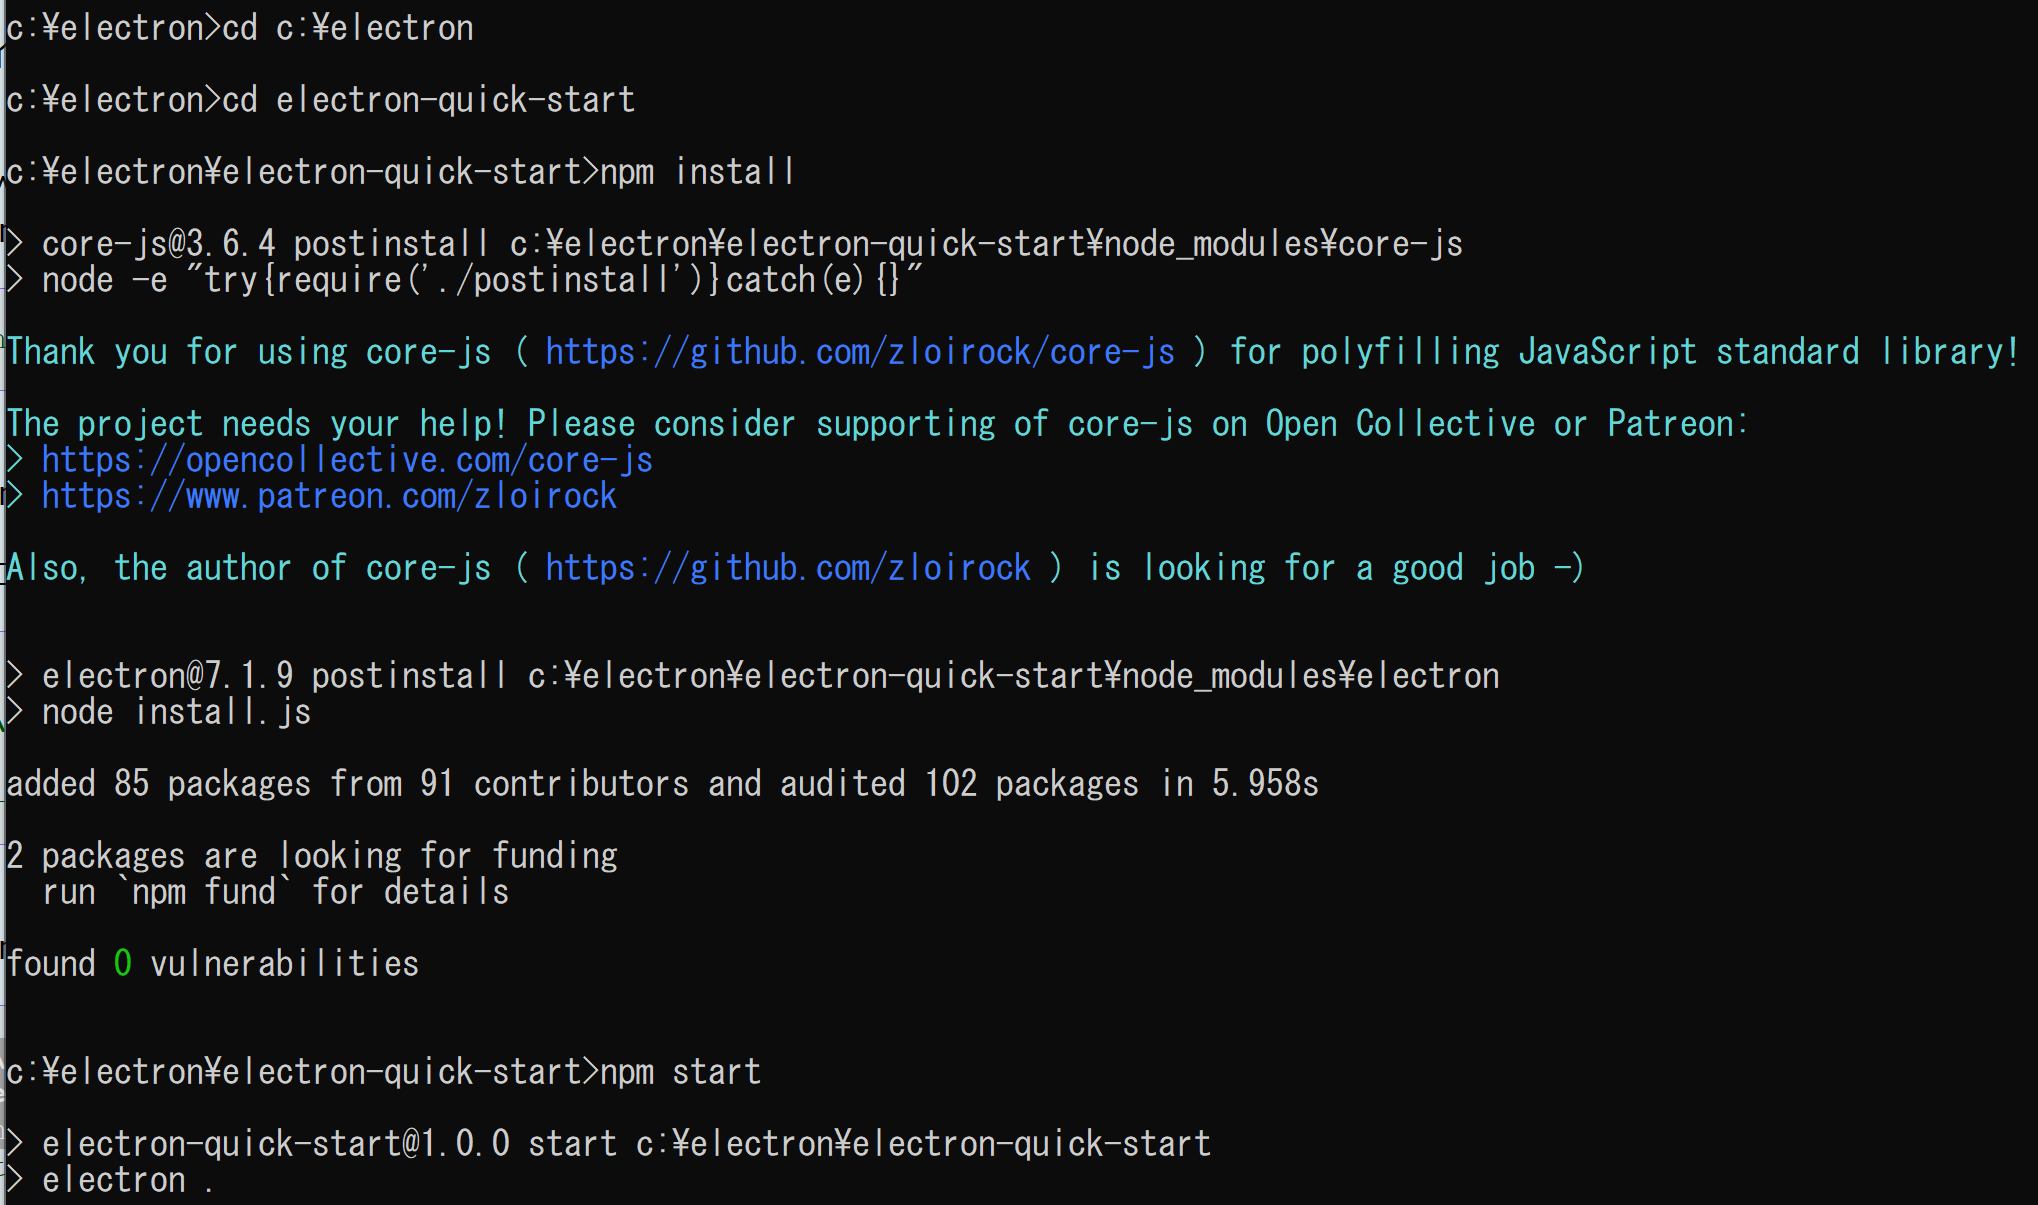Click the 'electron@7.1.9 postinstall' text

pos(274,676)
